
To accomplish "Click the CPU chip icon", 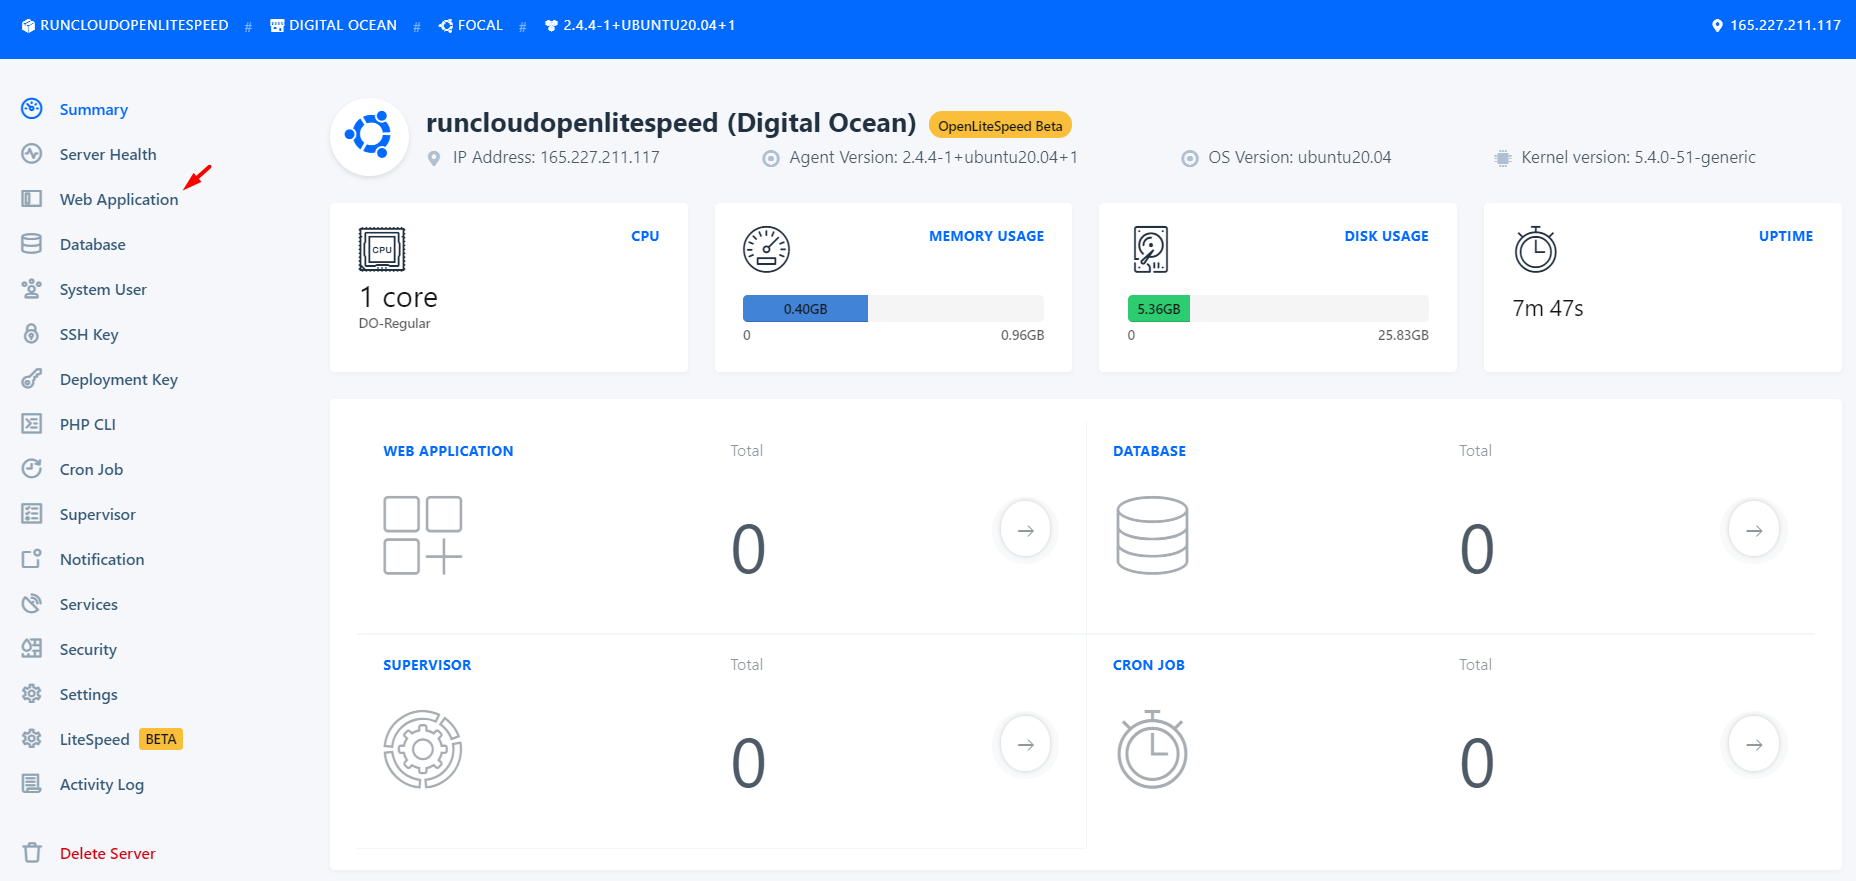I will coord(382,249).
